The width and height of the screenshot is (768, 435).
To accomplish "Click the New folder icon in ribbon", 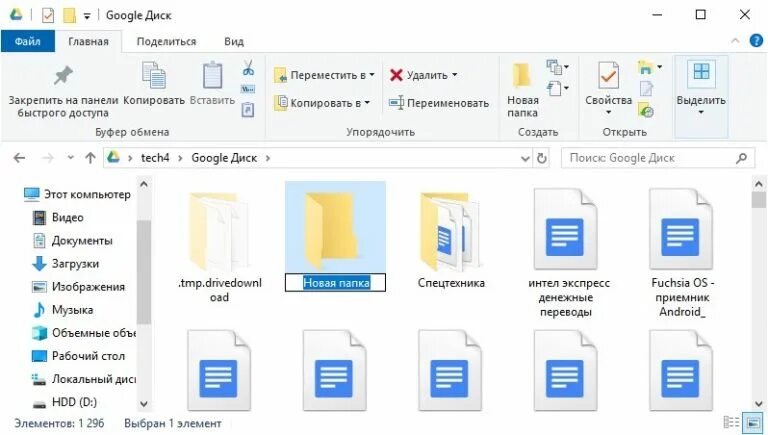I will tap(522, 76).
